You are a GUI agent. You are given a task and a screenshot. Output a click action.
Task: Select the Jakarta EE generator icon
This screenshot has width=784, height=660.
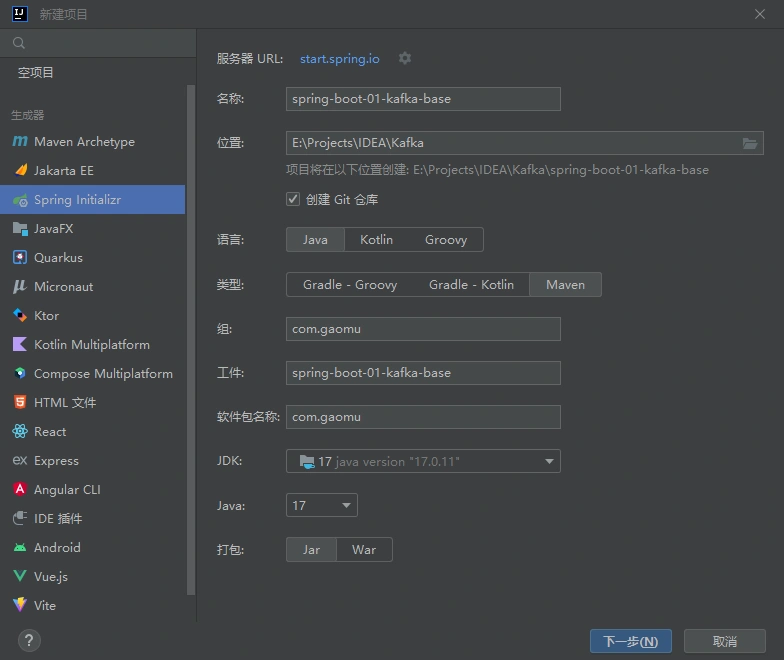pyautogui.click(x=19, y=171)
